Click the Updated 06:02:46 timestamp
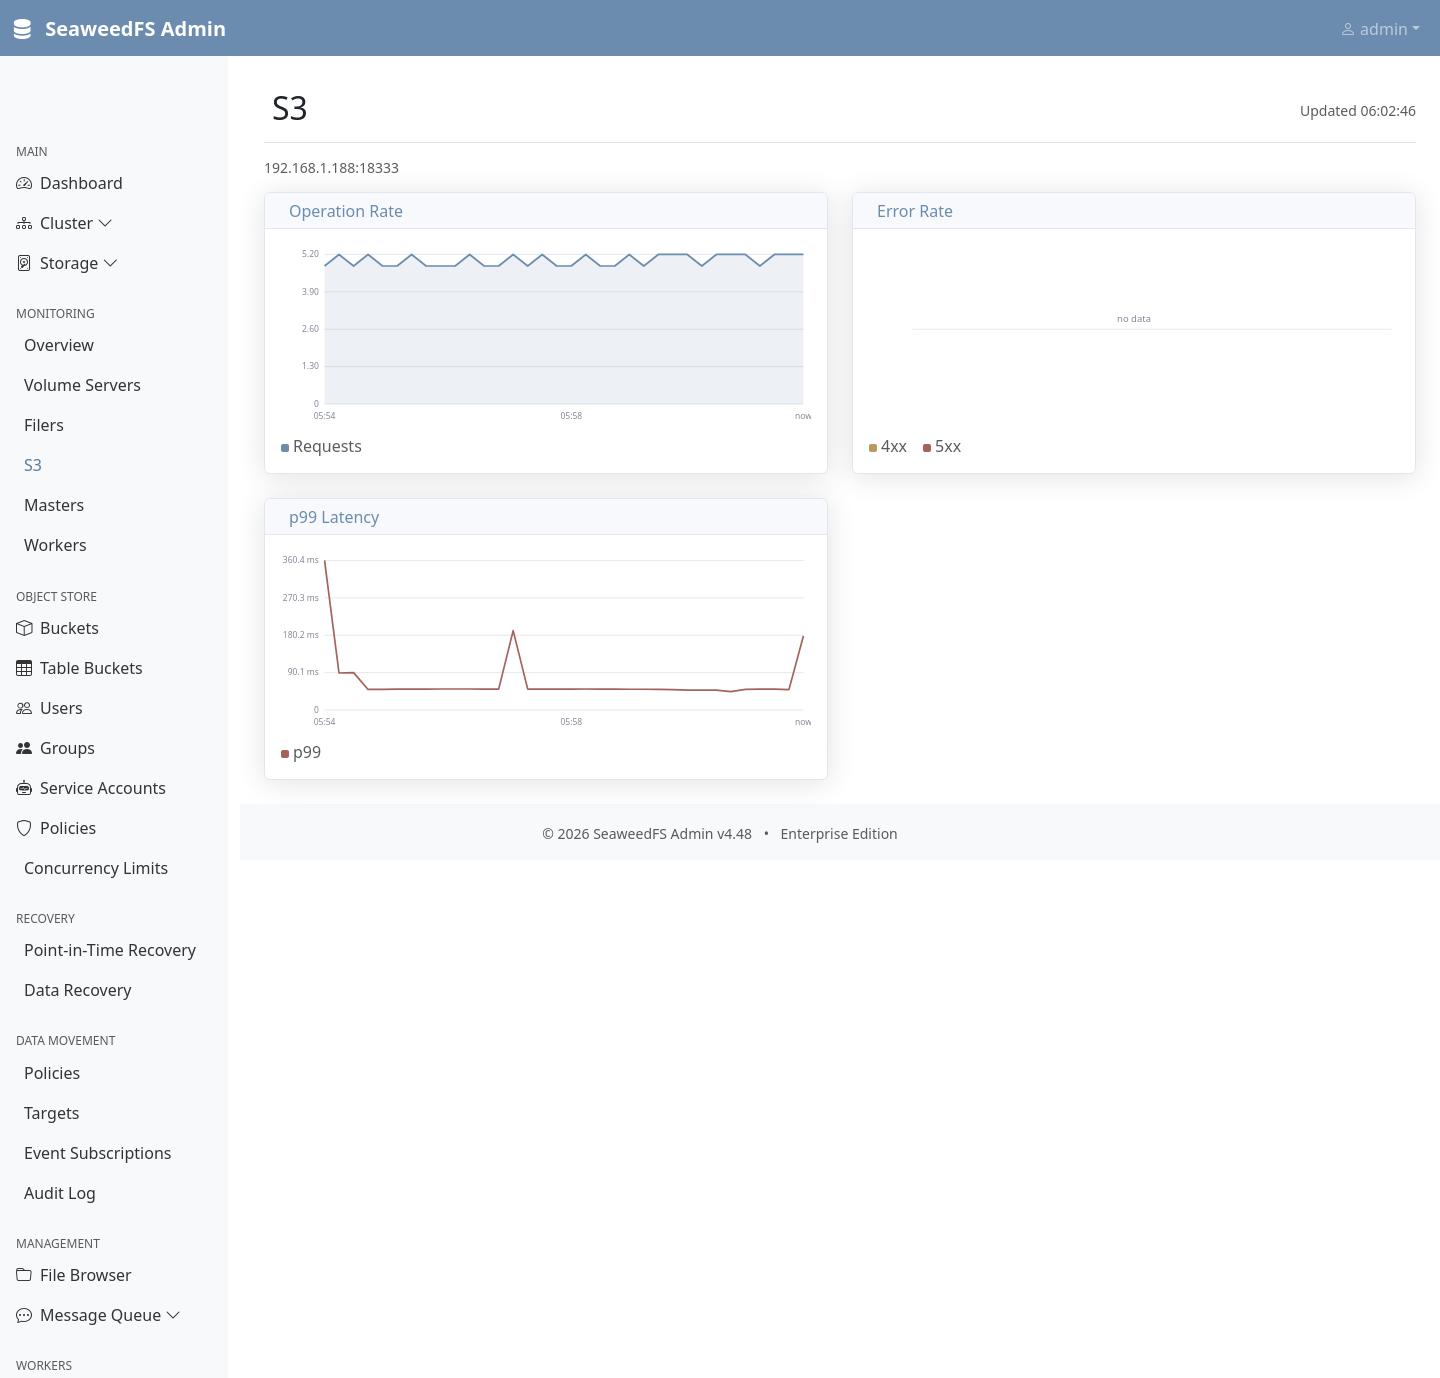Screen dimensions: 1440x1378 click(1357, 111)
